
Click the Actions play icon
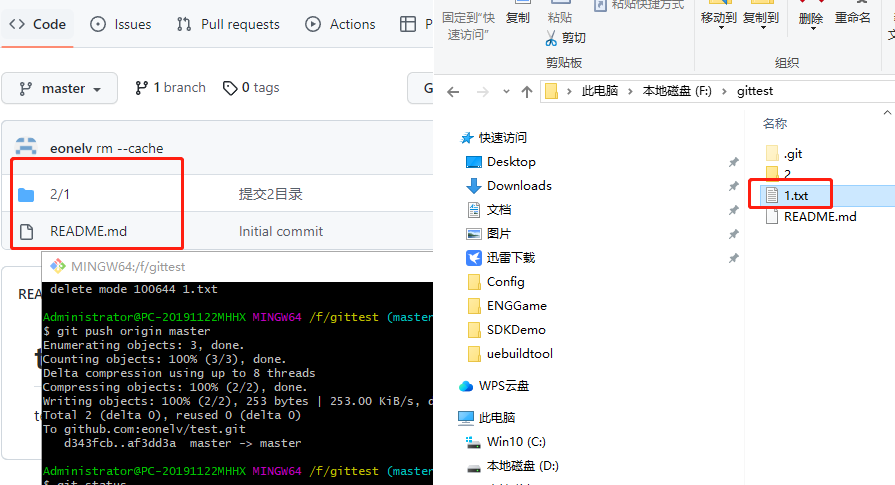click(313, 24)
